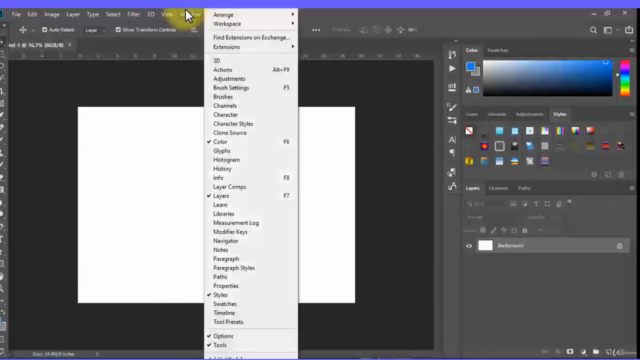The image size is (640, 360).
Task: Expand the Workspace submenu
Action: (x=251, y=24)
